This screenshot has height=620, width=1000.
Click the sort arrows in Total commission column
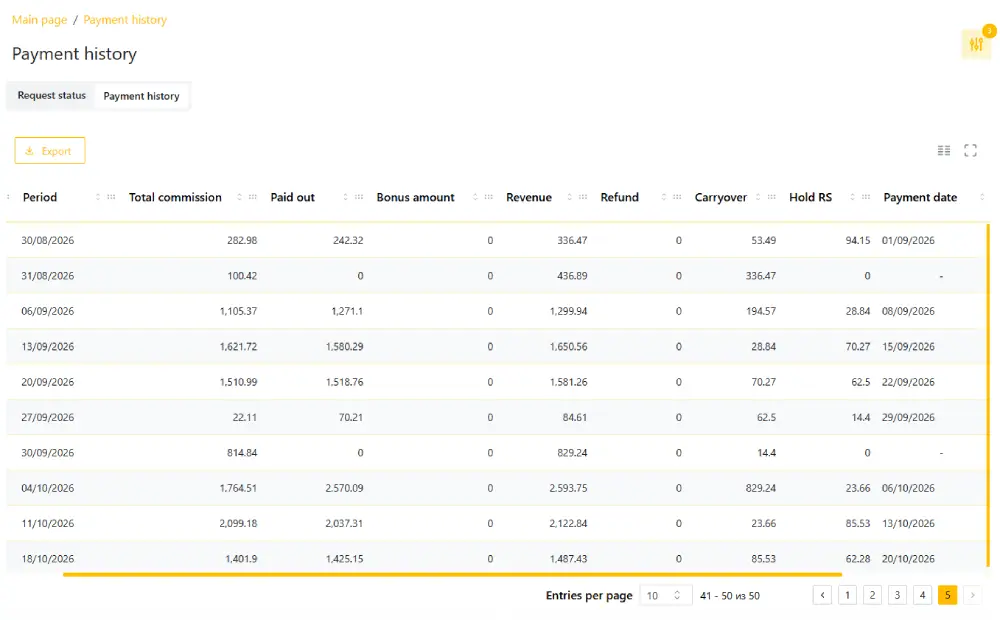tap(239, 197)
